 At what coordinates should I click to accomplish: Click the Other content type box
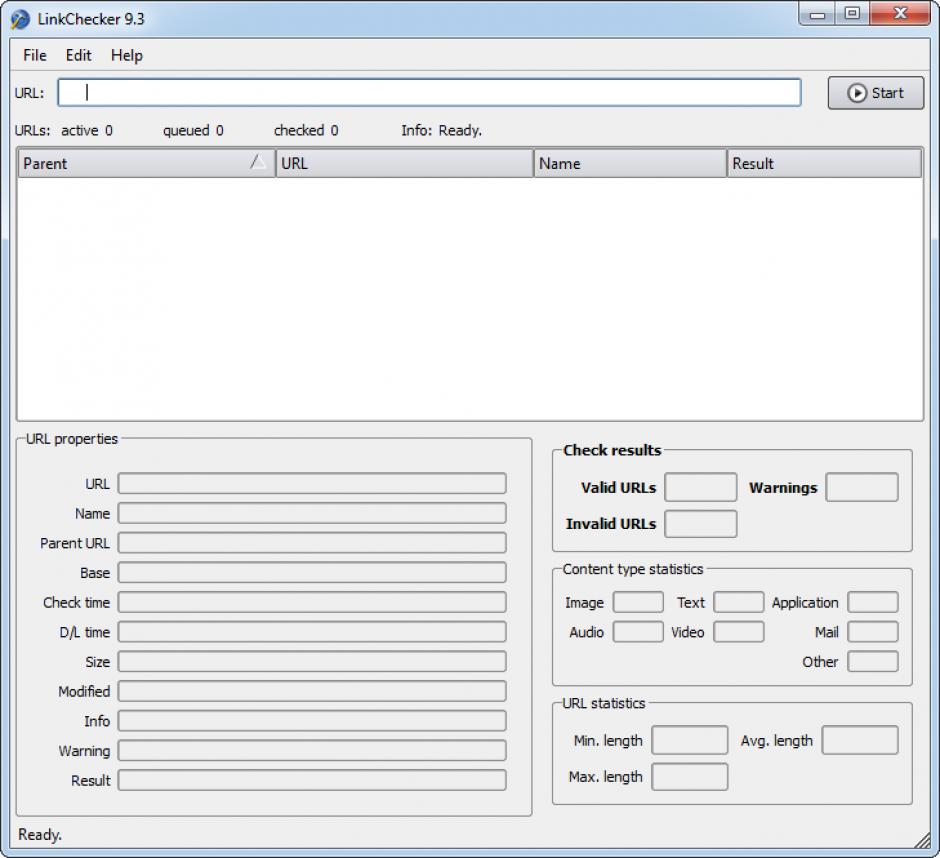[x=873, y=661]
